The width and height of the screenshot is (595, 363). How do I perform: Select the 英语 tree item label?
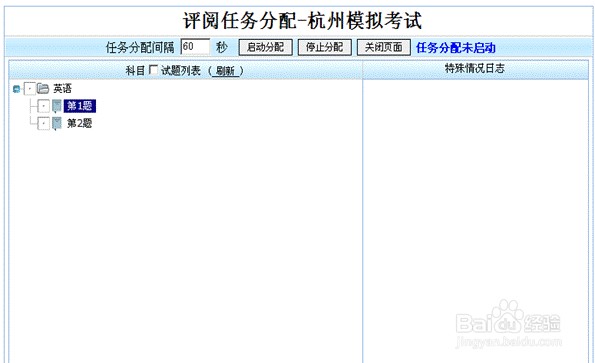coord(62,89)
